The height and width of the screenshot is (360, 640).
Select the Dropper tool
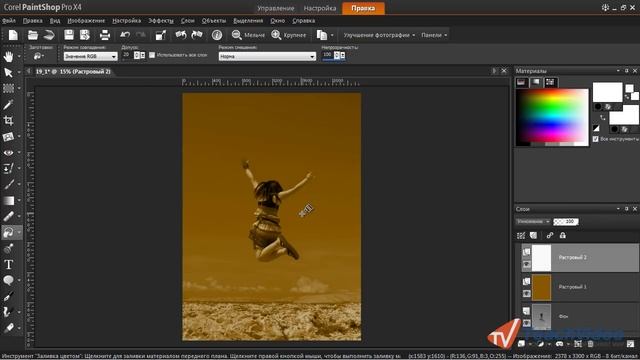pyautogui.click(x=8, y=104)
